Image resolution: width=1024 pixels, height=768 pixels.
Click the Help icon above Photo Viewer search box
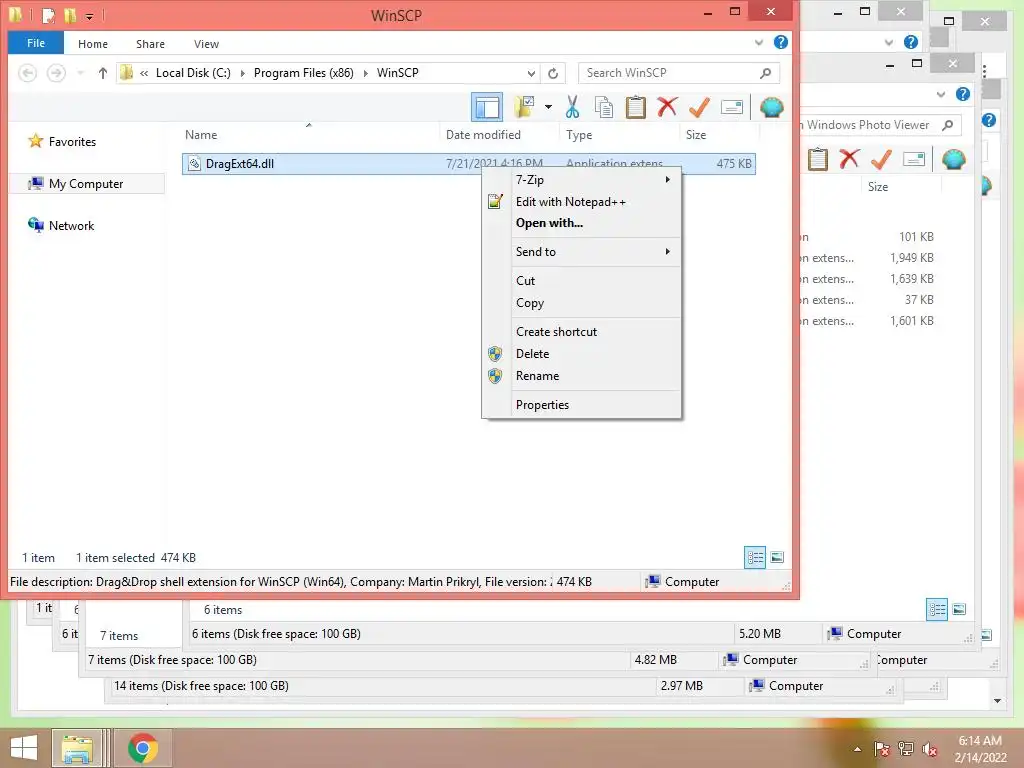point(963,94)
